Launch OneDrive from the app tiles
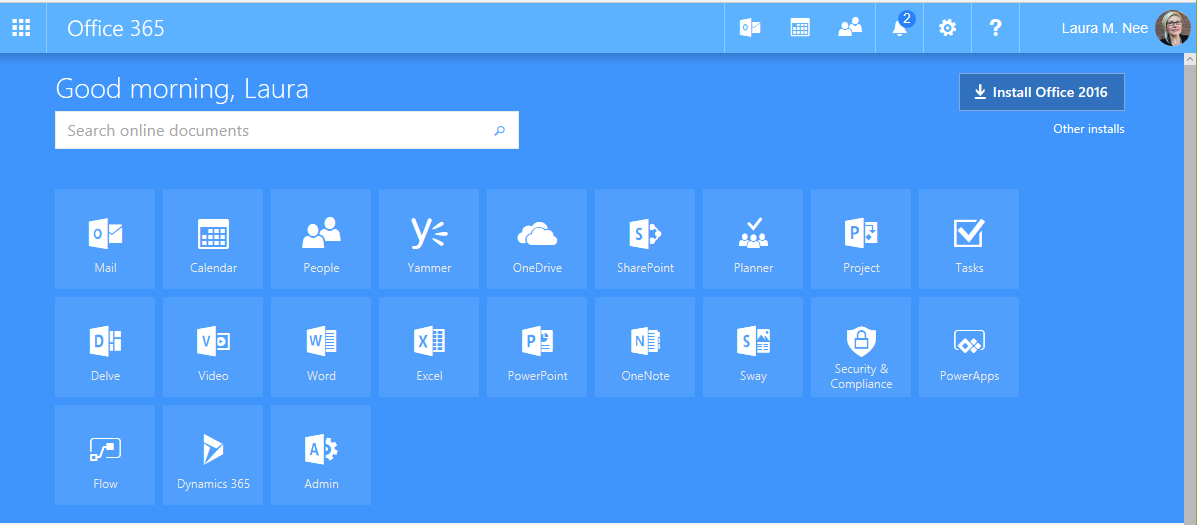This screenshot has height=525, width=1197. [x=537, y=239]
